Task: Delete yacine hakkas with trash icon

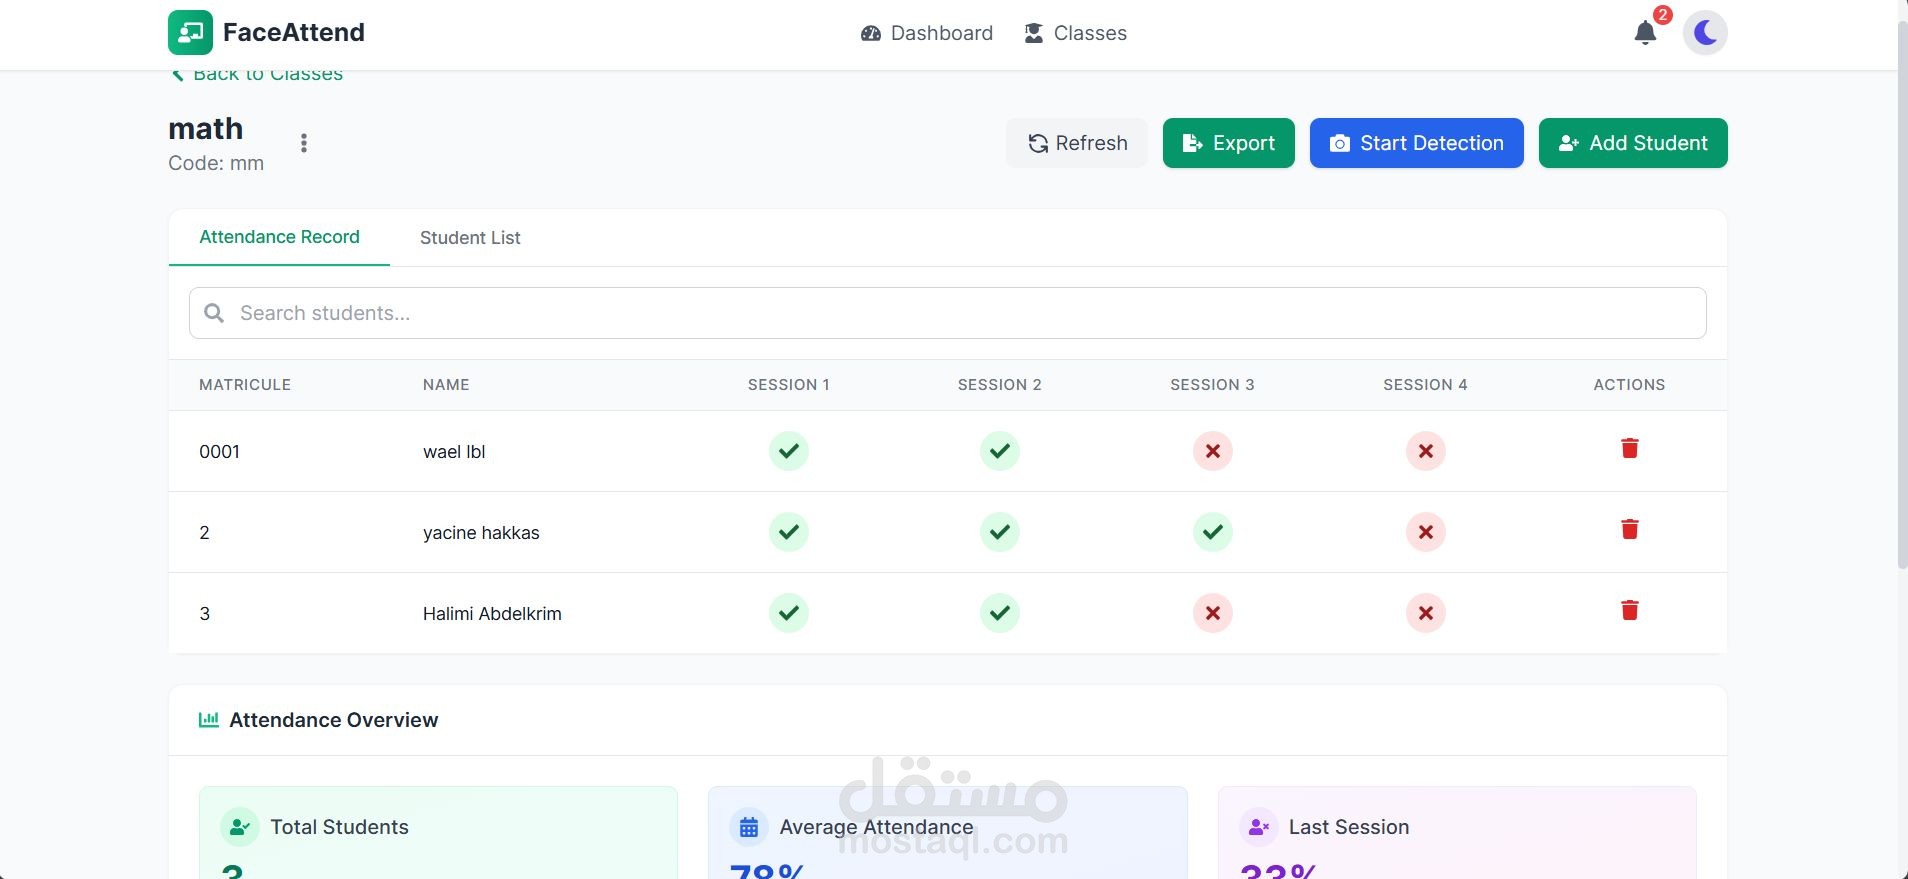Action: [1629, 529]
